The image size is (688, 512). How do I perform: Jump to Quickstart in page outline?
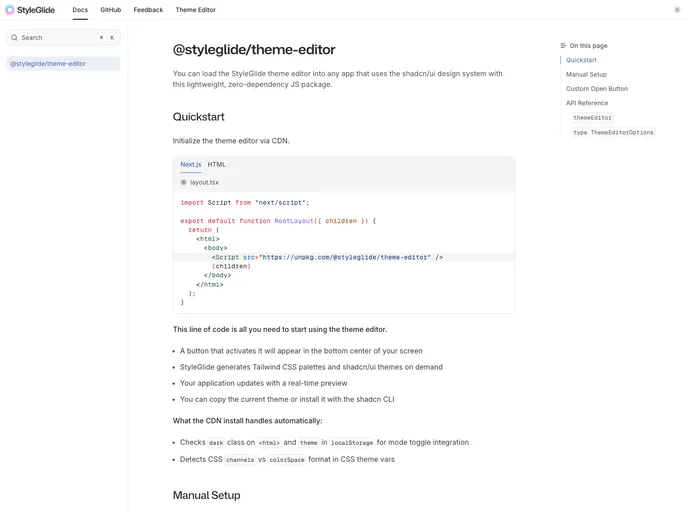[581, 60]
